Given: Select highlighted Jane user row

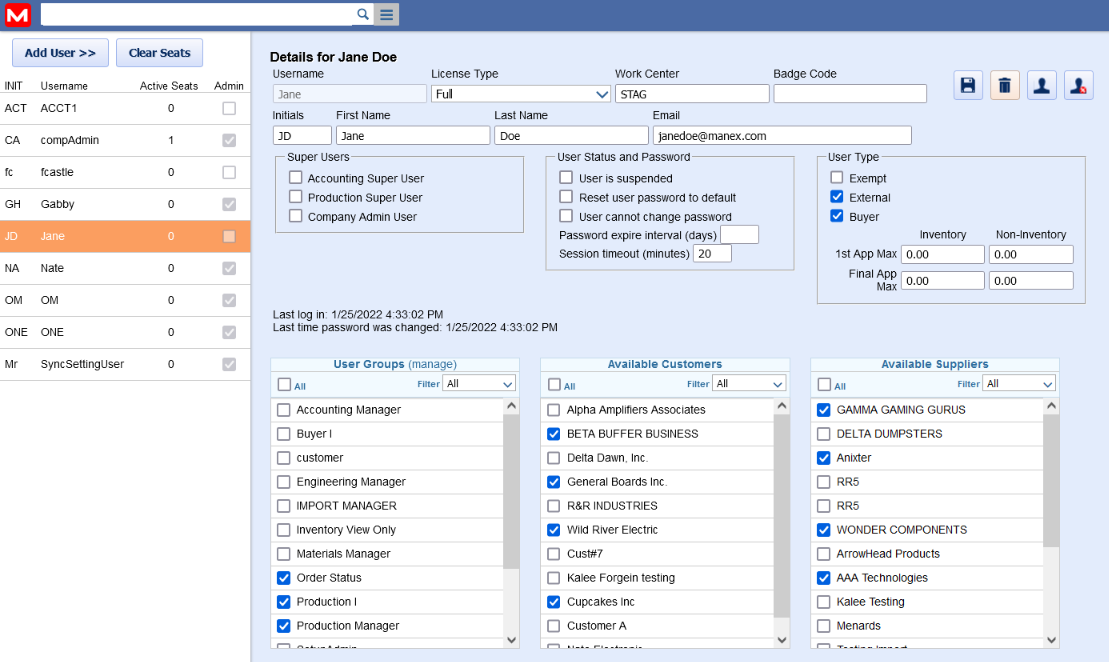Looking at the screenshot, I should [x=125, y=236].
